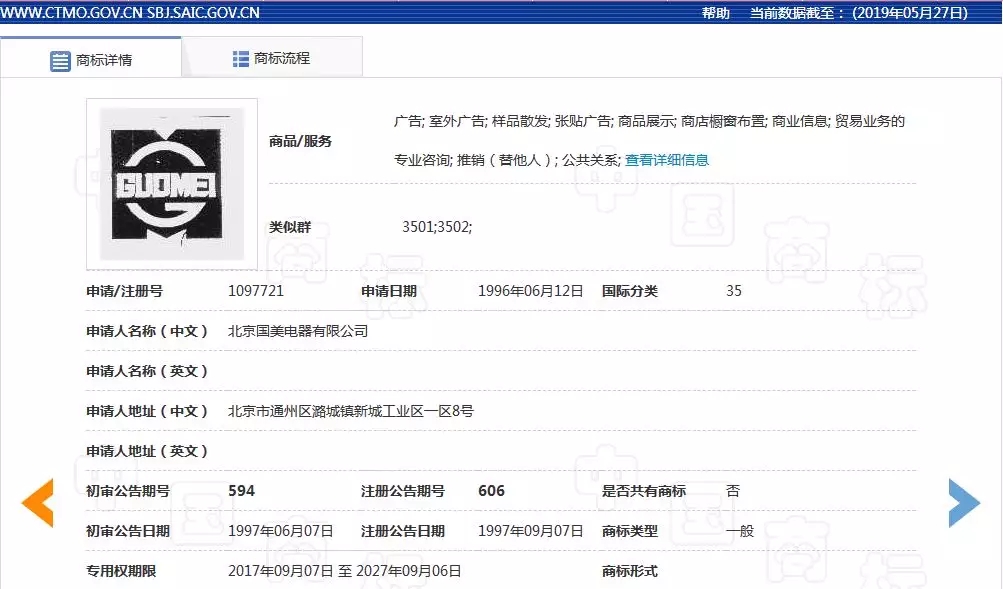
Task: Select registration announcement date 1997年09月07日
Action: pyautogui.click(x=531, y=531)
